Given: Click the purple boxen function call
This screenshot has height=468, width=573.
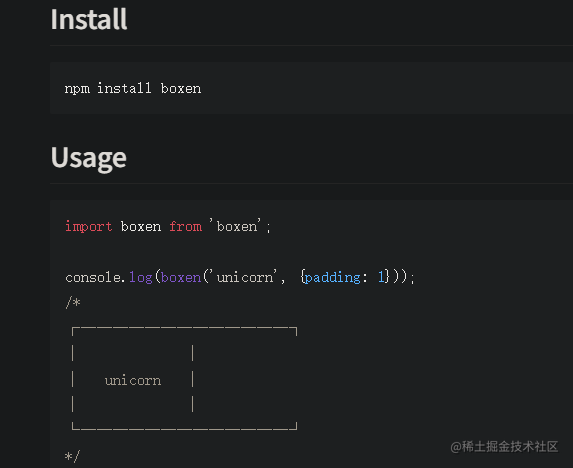Looking at the screenshot, I should click(x=181, y=278).
